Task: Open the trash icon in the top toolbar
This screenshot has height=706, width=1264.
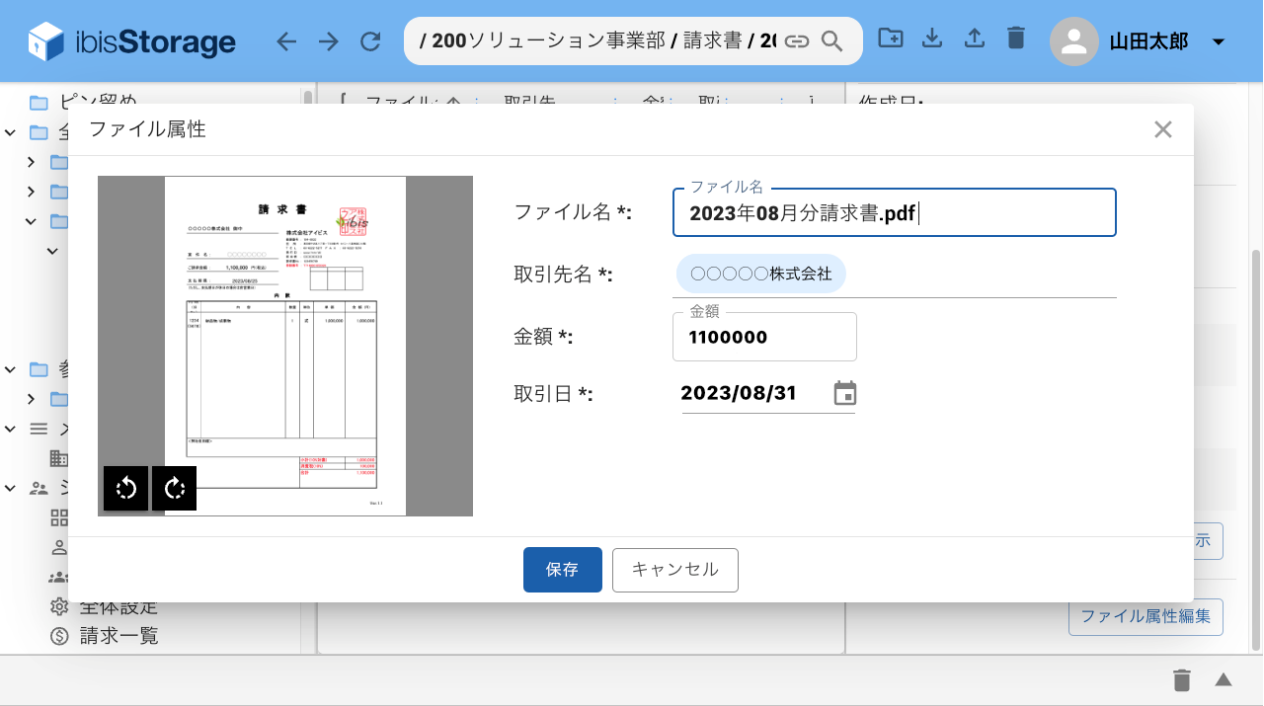Action: coord(1015,40)
